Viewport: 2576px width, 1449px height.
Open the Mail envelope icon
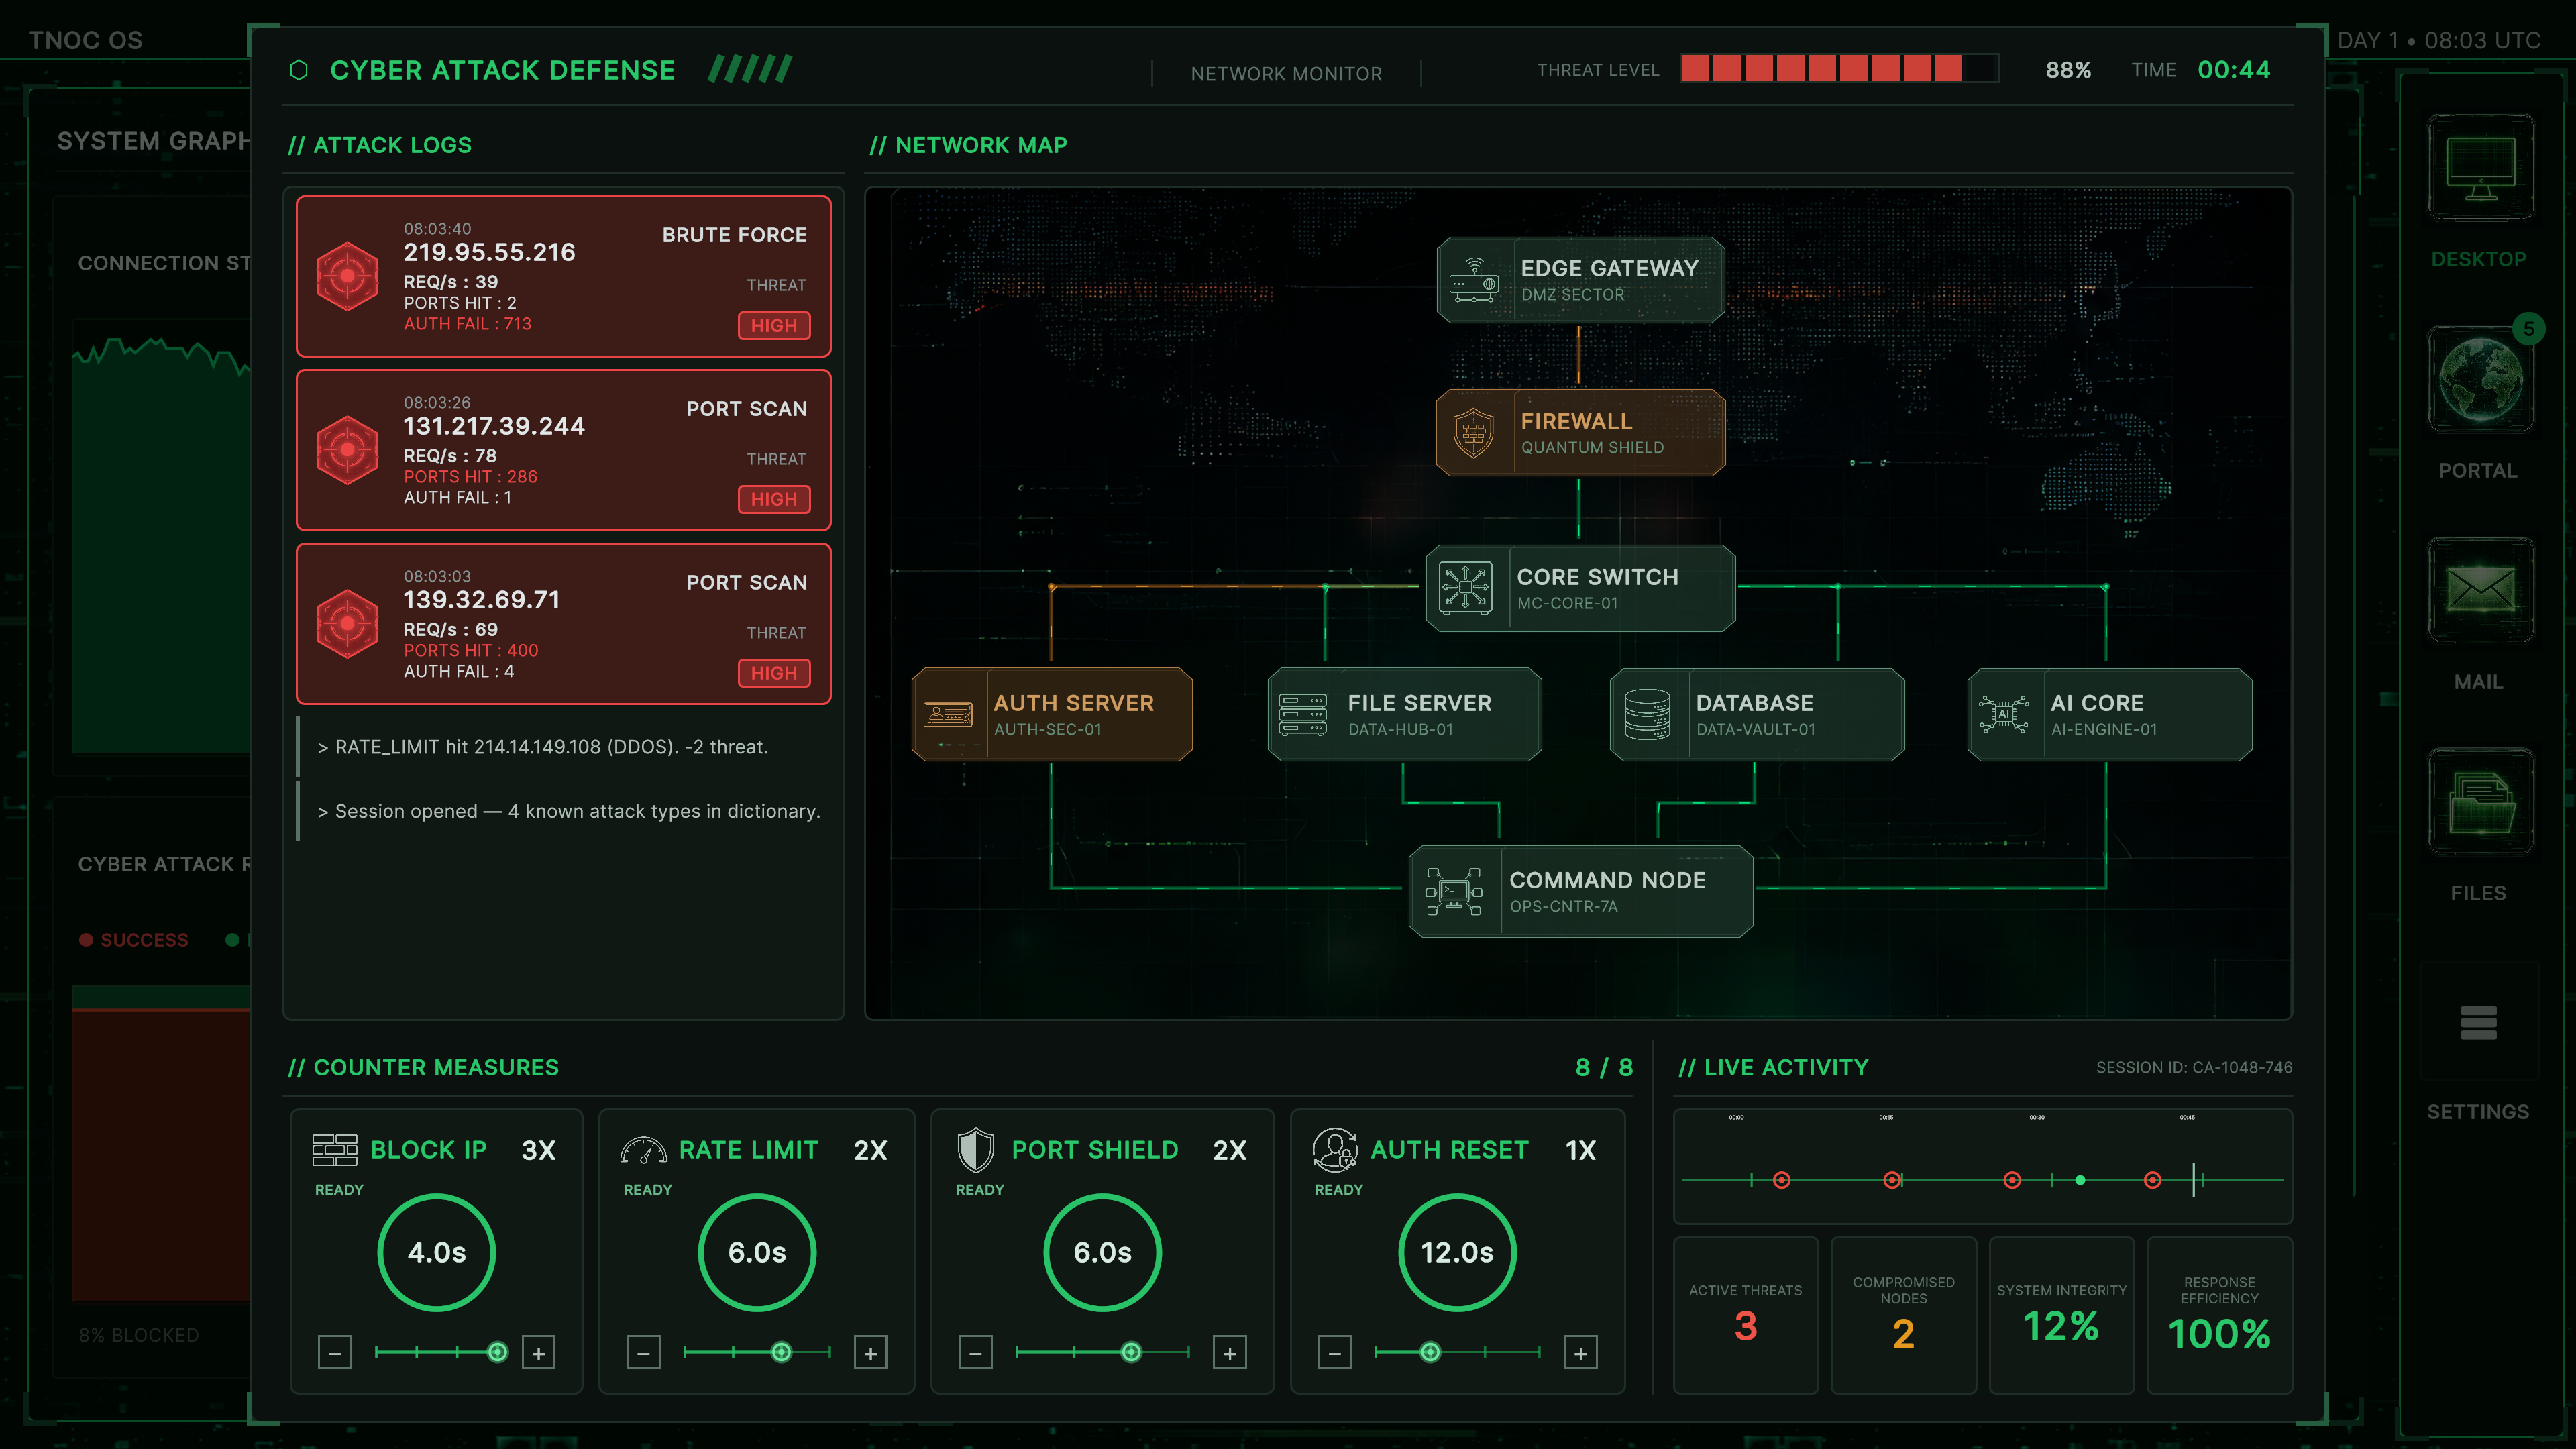point(2480,590)
